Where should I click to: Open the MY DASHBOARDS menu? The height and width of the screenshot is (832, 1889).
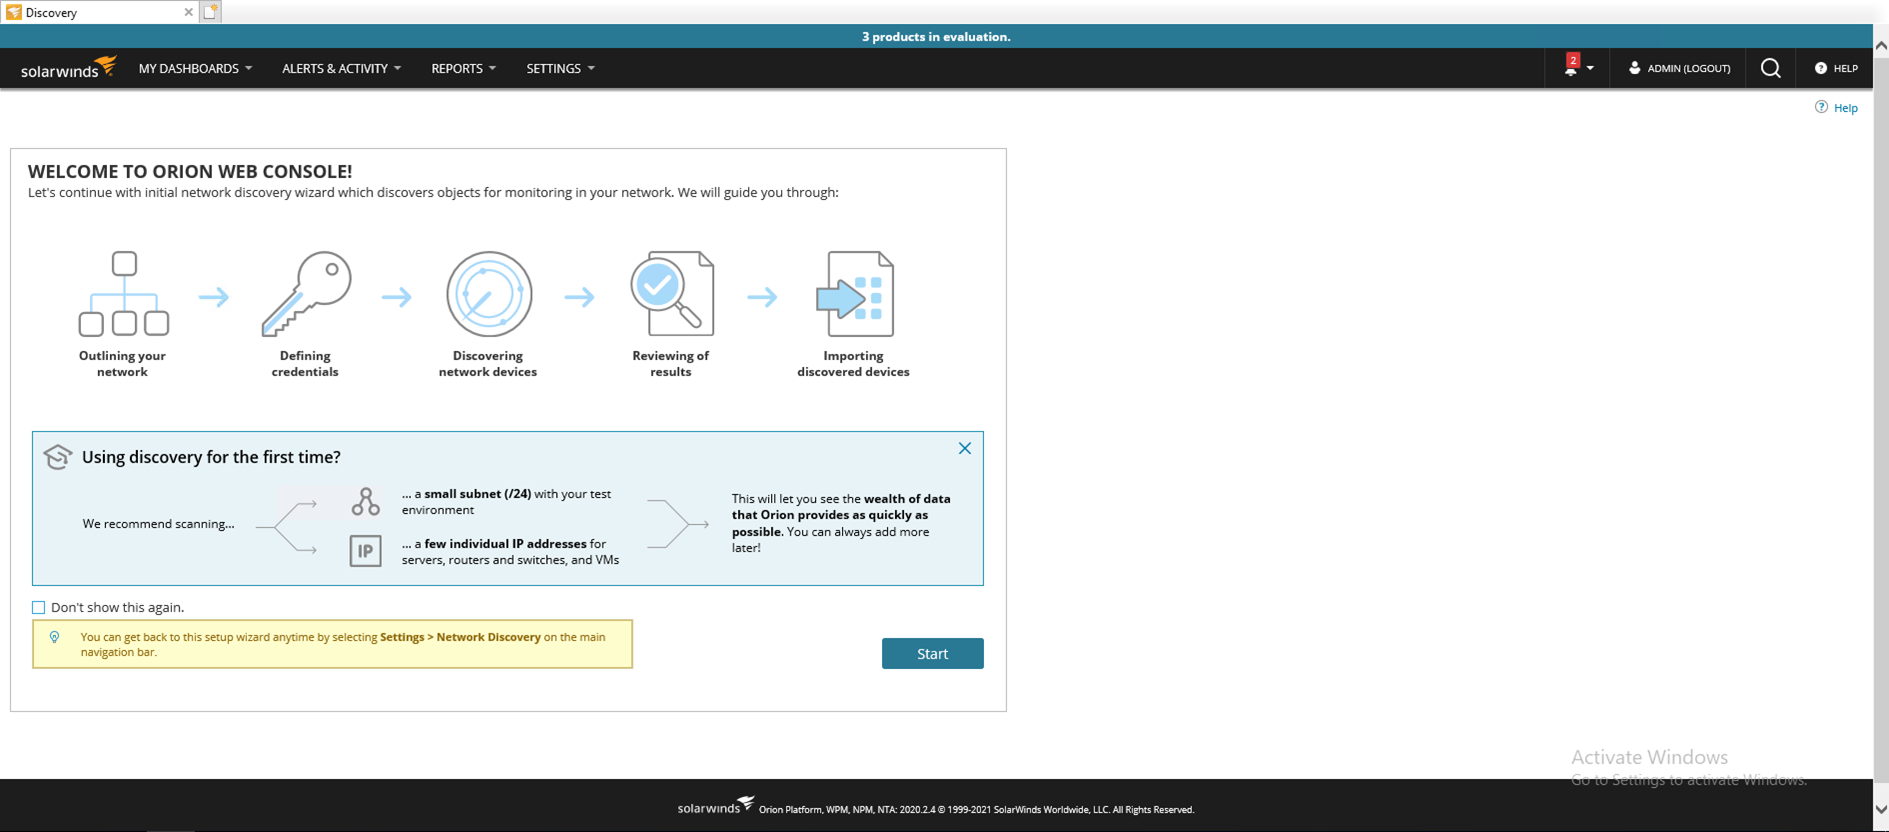coord(195,68)
